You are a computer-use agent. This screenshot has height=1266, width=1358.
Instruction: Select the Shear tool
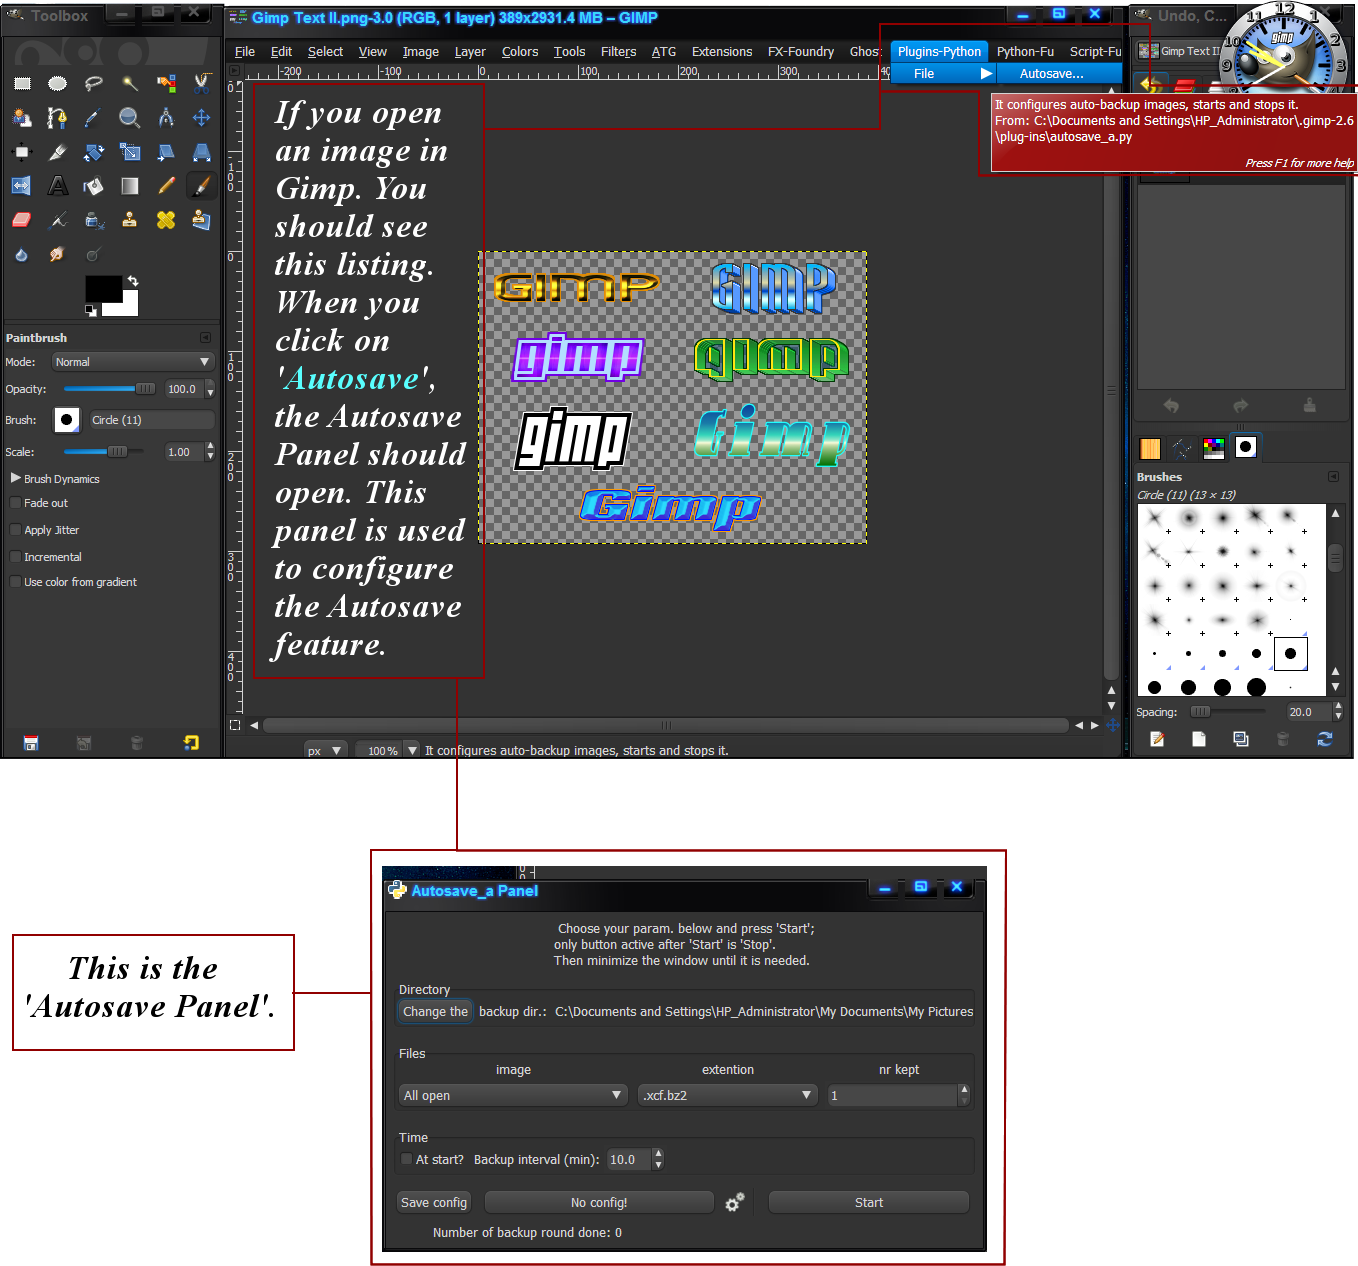click(x=166, y=152)
